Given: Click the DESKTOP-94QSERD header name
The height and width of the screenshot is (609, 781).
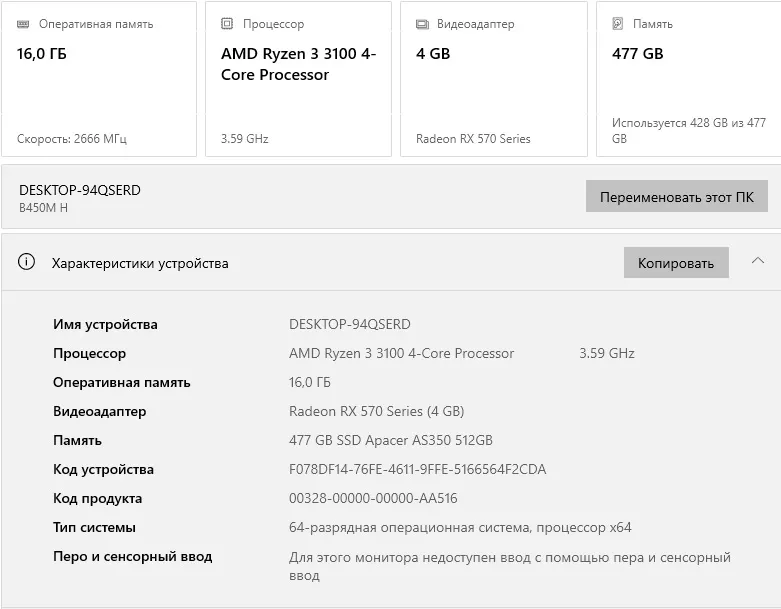Looking at the screenshot, I should (80, 190).
